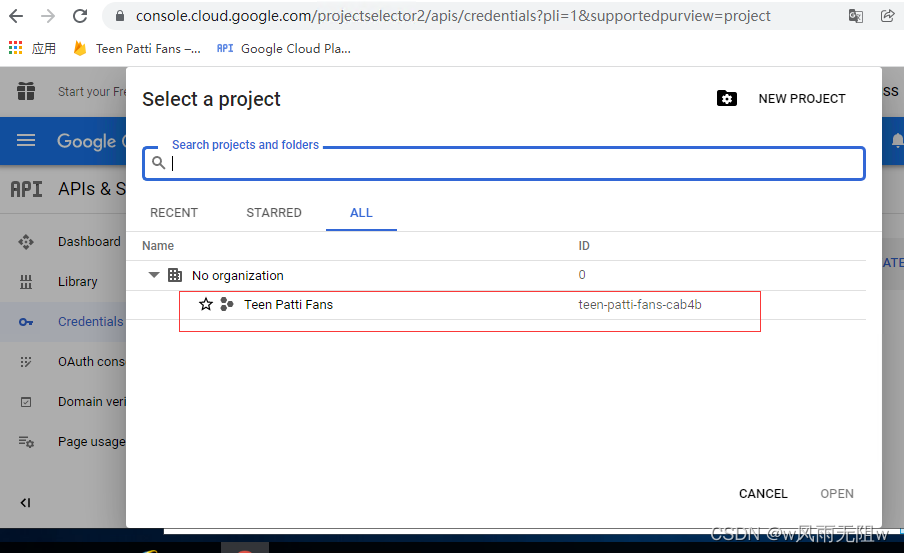Focus the Search projects and folders field
The height and width of the screenshot is (553, 904).
click(x=504, y=163)
